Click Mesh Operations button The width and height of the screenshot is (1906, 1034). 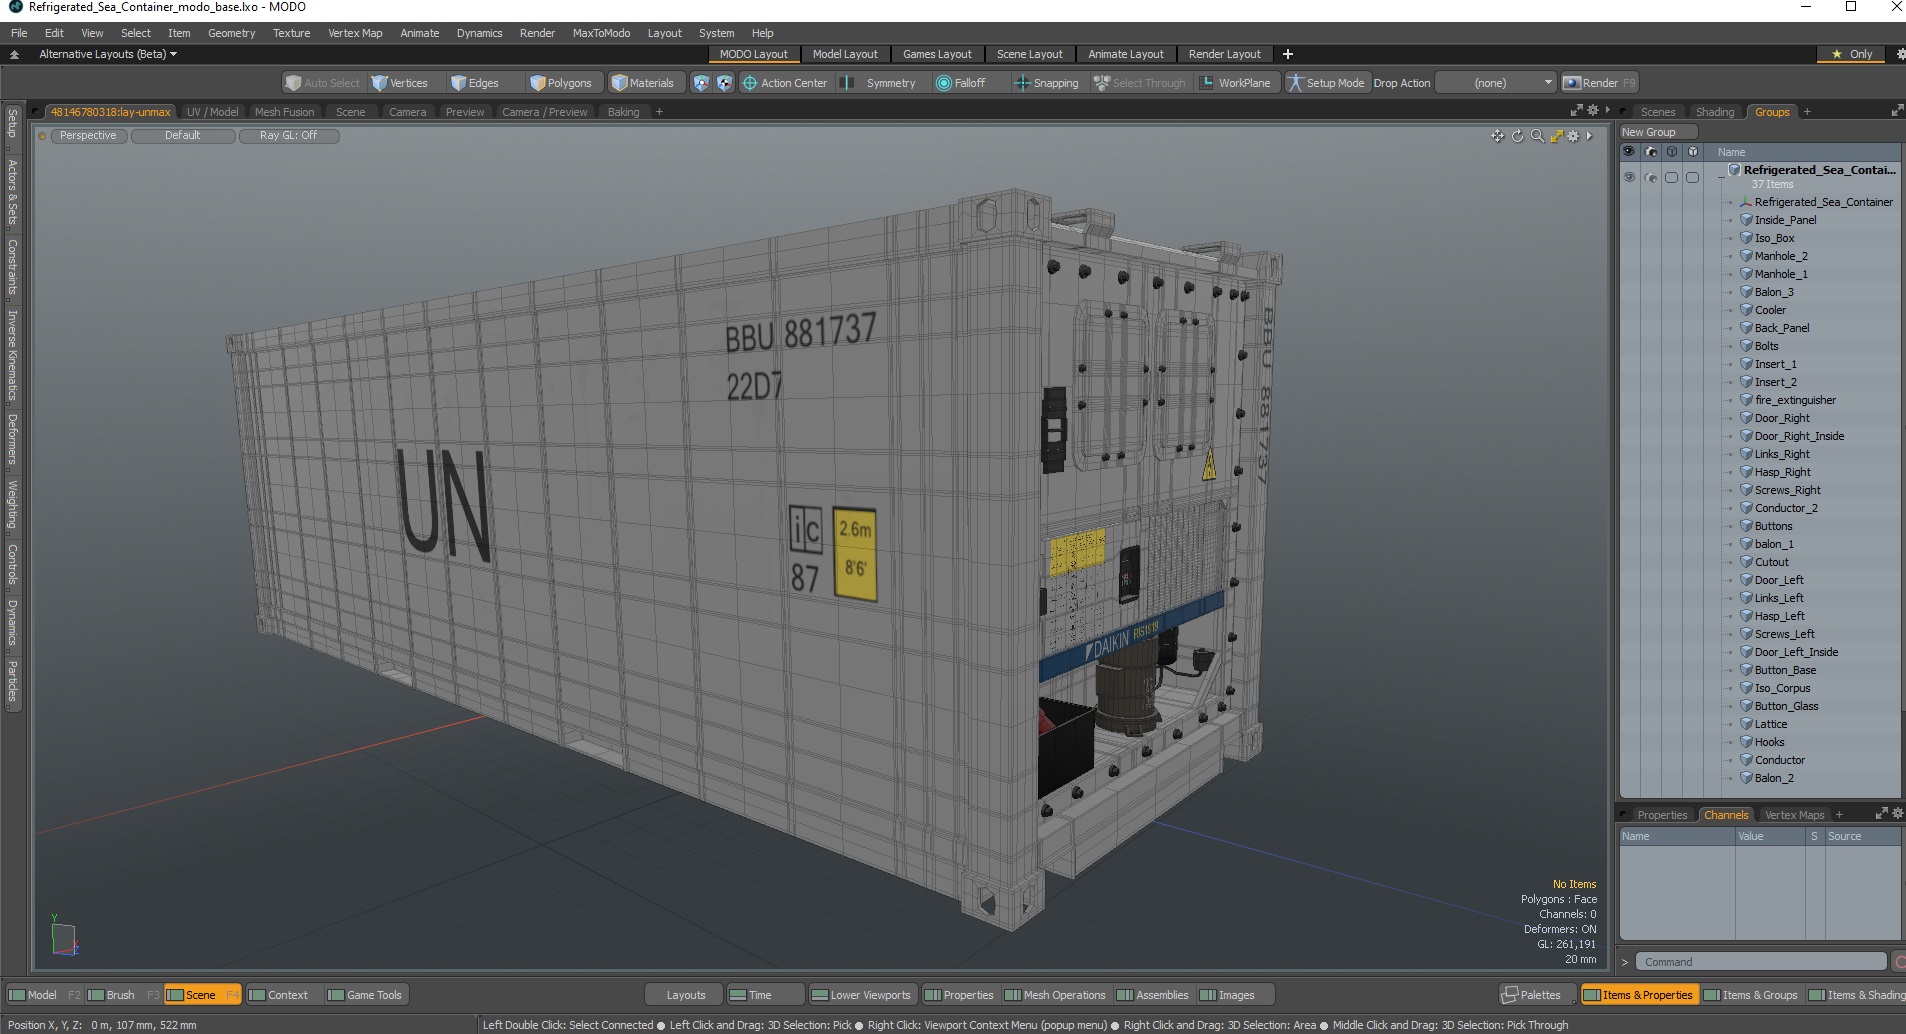(1055, 995)
